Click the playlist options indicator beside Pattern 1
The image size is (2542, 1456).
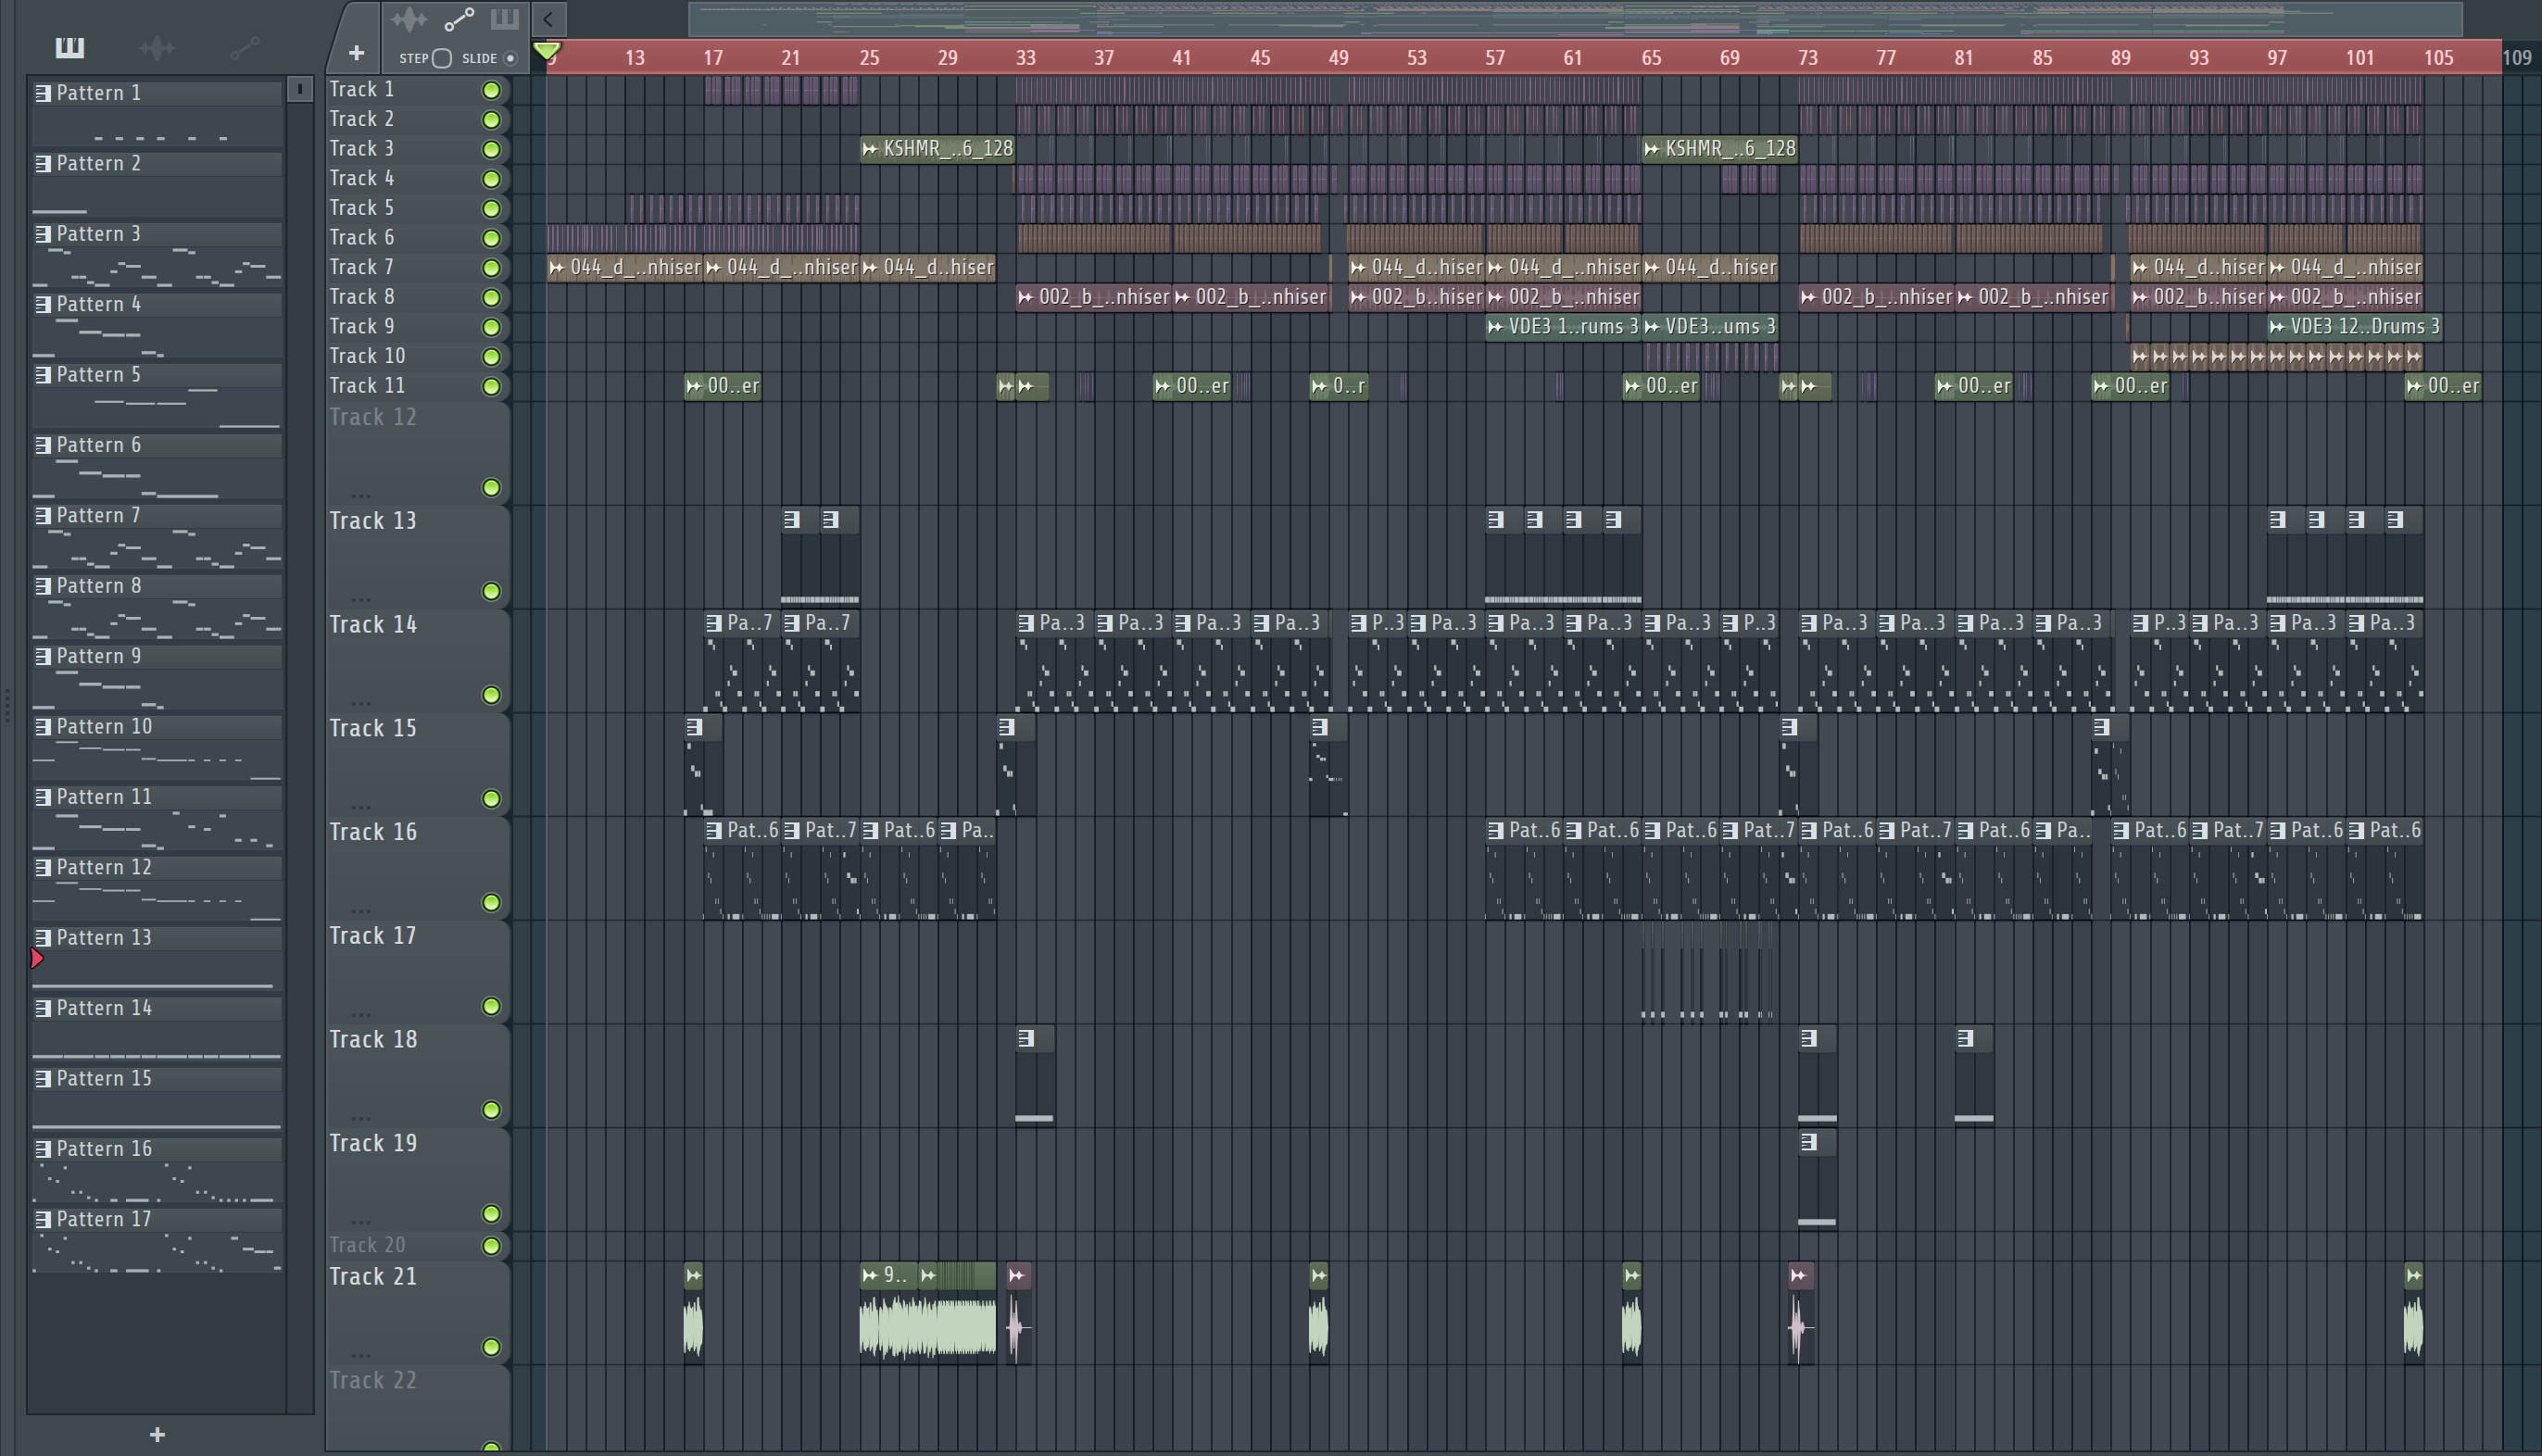tap(299, 89)
